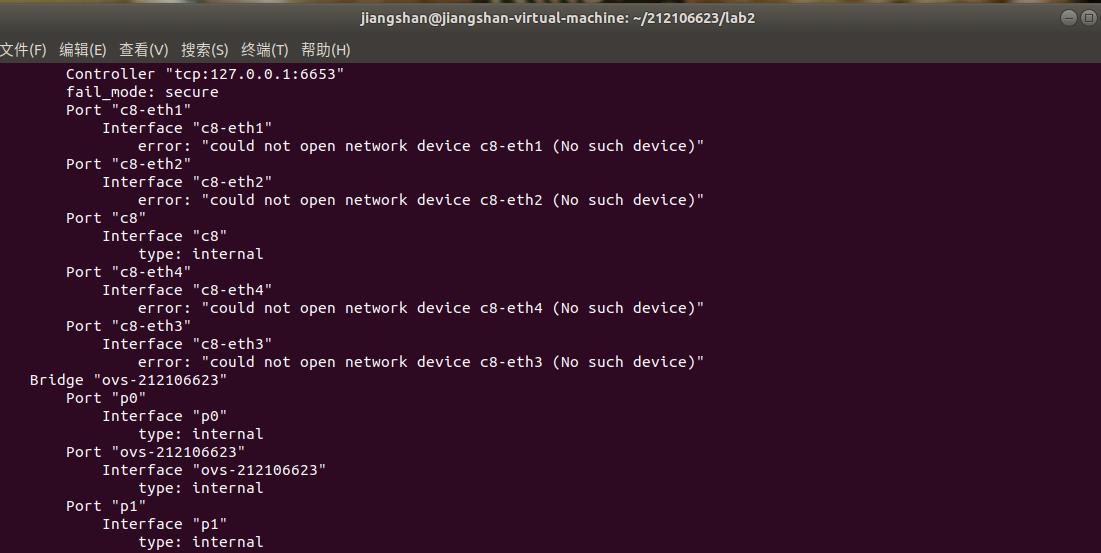Click the Interface "c8" line
The height and width of the screenshot is (553, 1101).
tap(165, 236)
